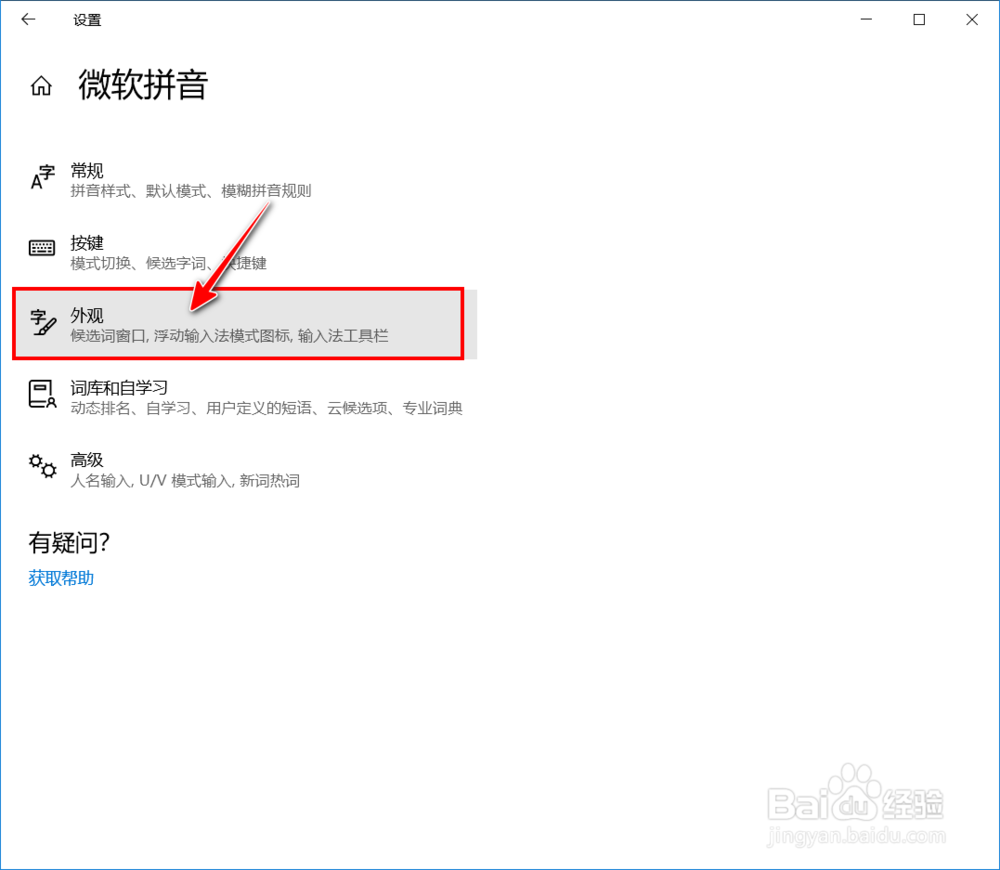Click the back arrow to return
The height and width of the screenshot is (870, 1000).
(28, 19)
